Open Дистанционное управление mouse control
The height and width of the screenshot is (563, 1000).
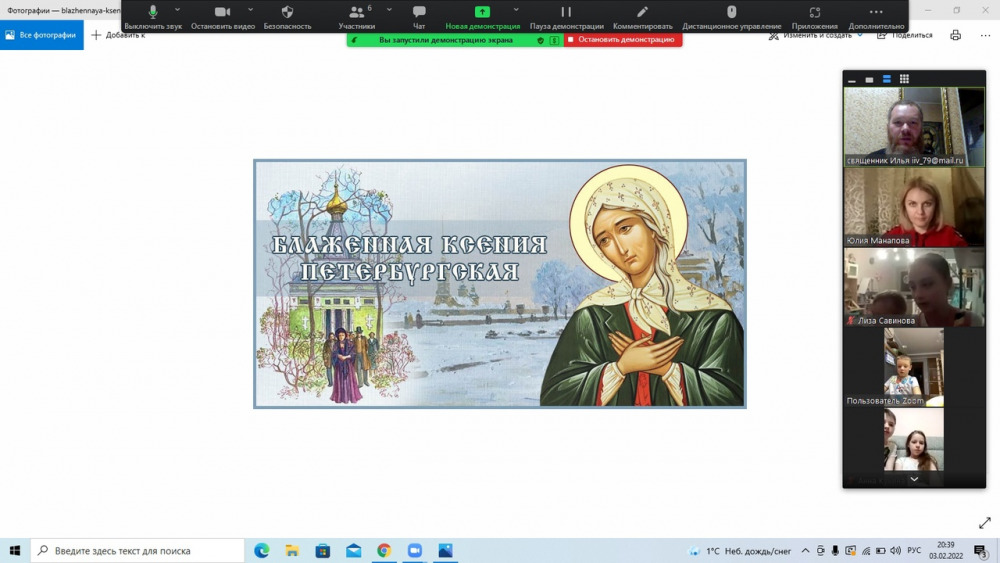732,17
